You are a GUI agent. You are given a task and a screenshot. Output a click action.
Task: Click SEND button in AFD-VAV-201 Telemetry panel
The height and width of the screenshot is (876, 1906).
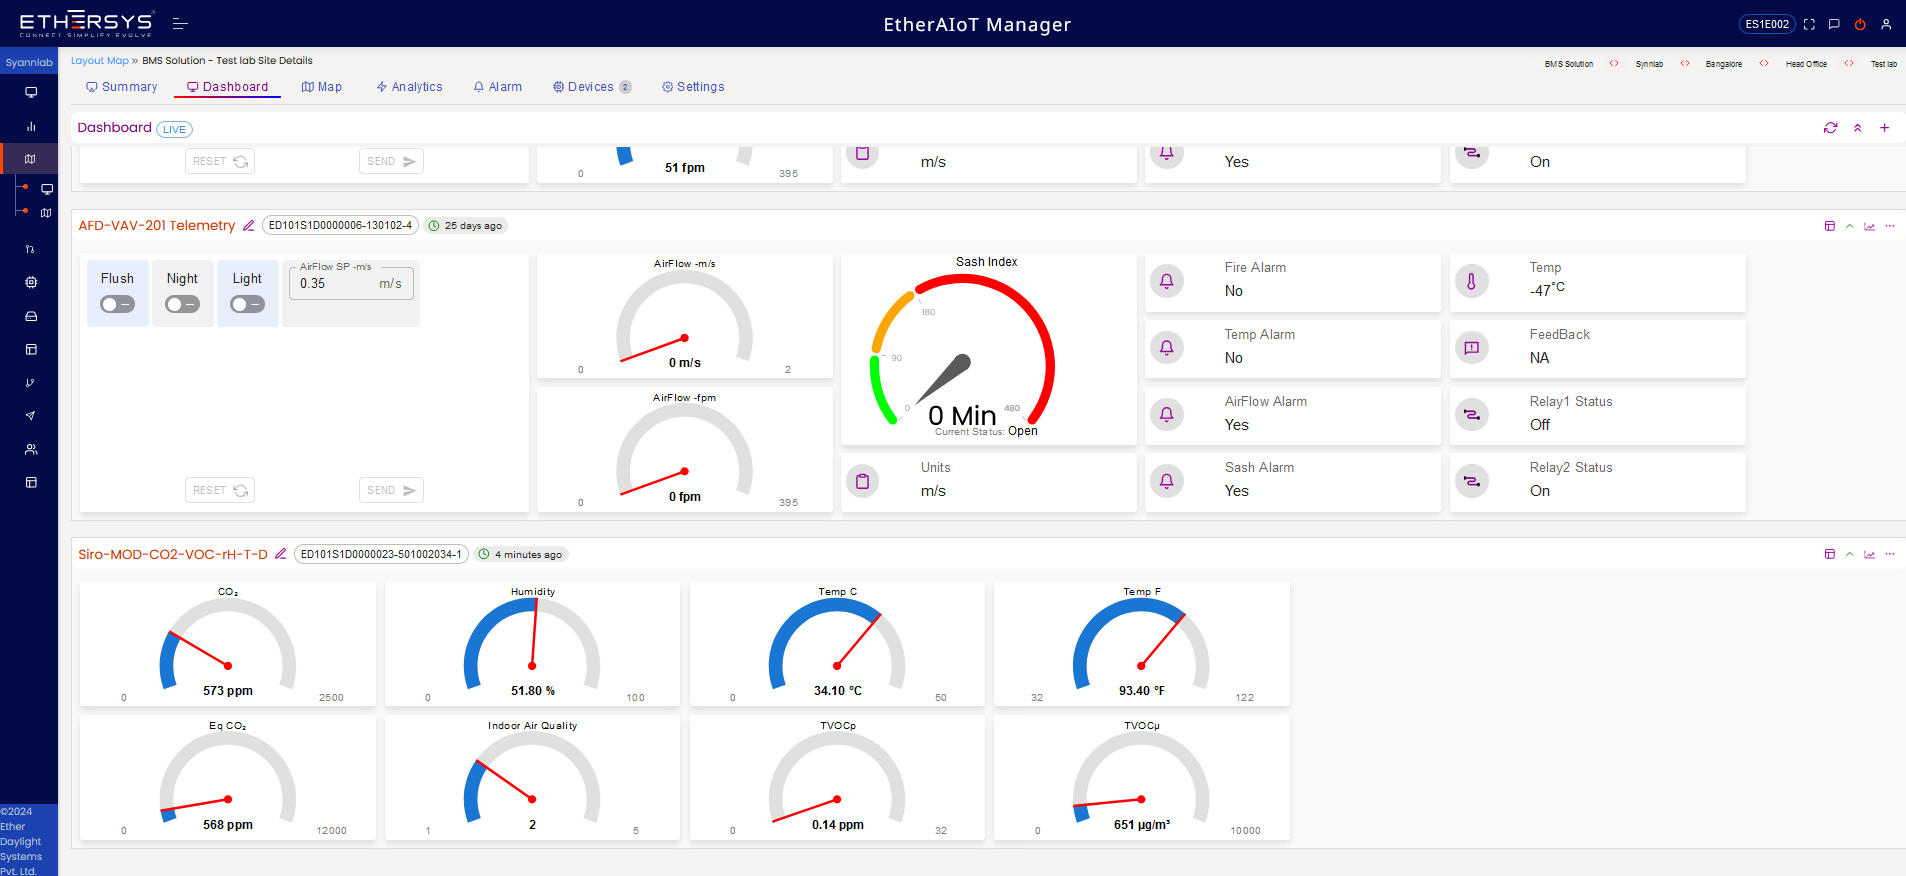(391, 490)
